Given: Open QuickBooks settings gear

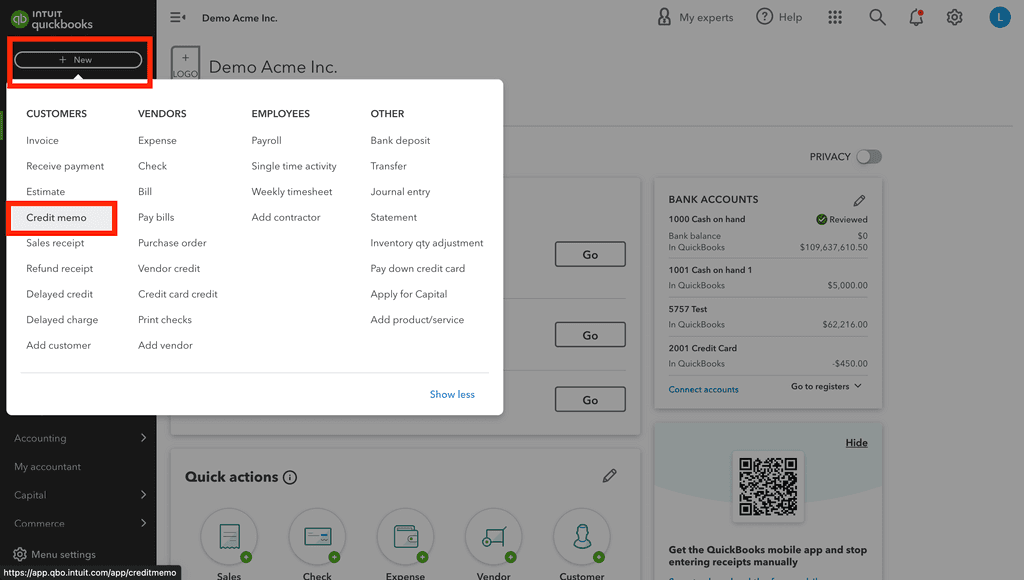Looking at the screenshot, I should tap(954, 17).
